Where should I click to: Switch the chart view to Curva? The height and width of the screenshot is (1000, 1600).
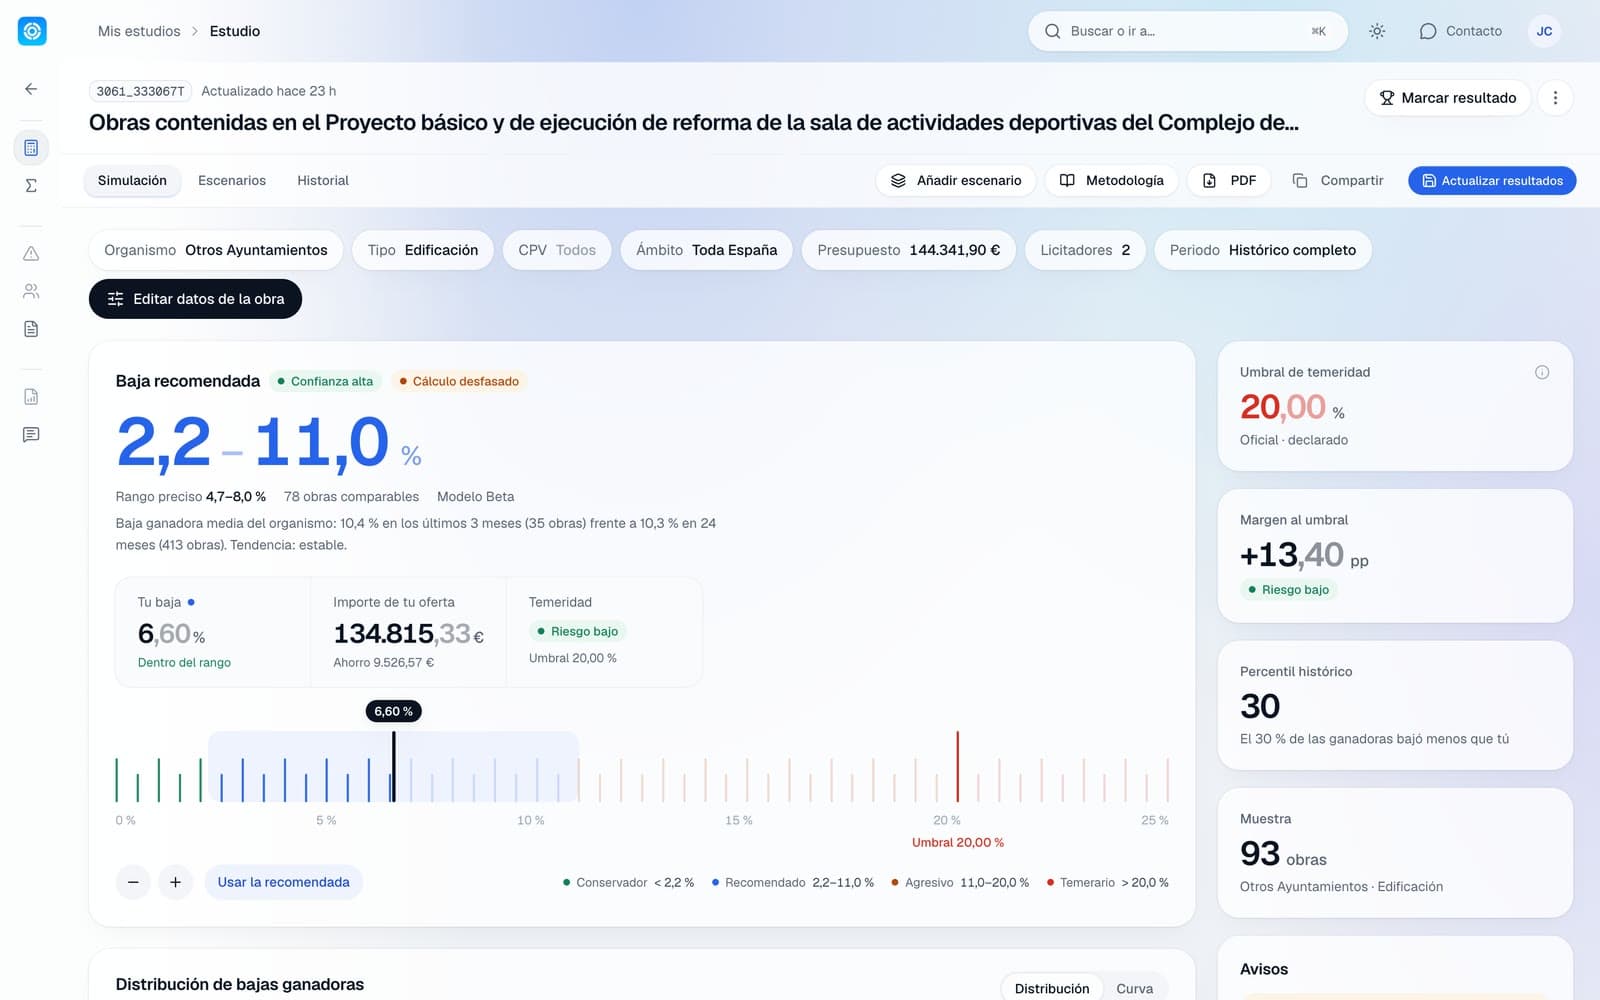pyautogui.click(x=1134, y=988)
